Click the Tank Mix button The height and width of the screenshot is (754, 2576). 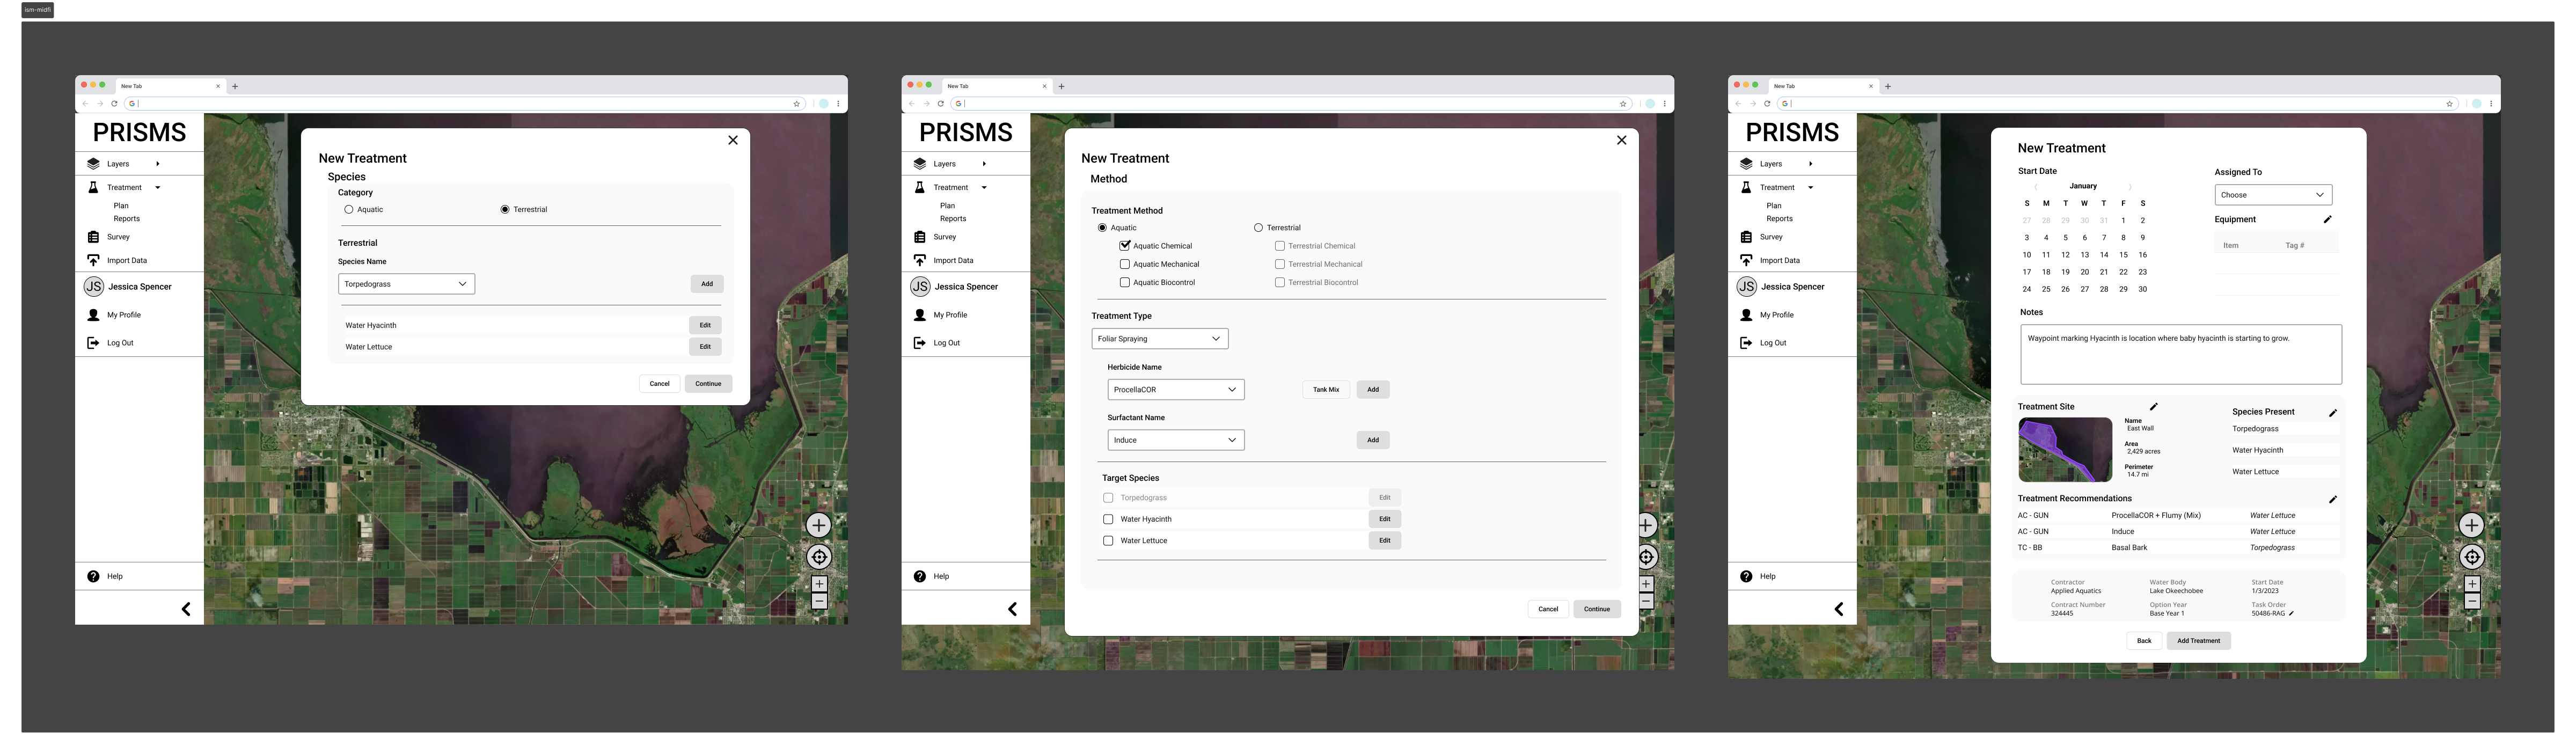pos(1326,390)
